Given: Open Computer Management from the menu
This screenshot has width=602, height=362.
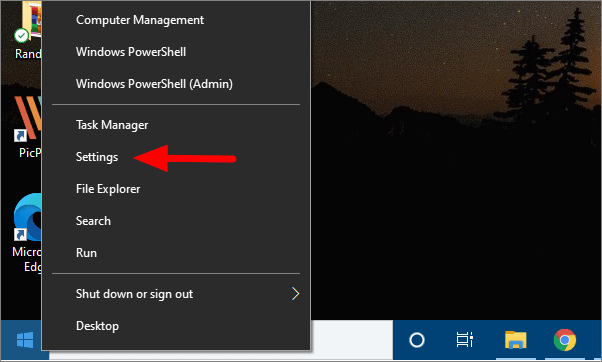Looking at the screenshot, I should (175, 20).
